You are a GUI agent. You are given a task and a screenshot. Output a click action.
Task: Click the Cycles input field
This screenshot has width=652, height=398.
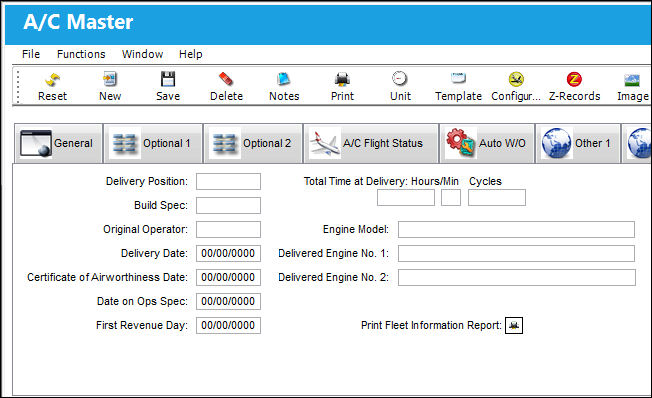point(497,198)
